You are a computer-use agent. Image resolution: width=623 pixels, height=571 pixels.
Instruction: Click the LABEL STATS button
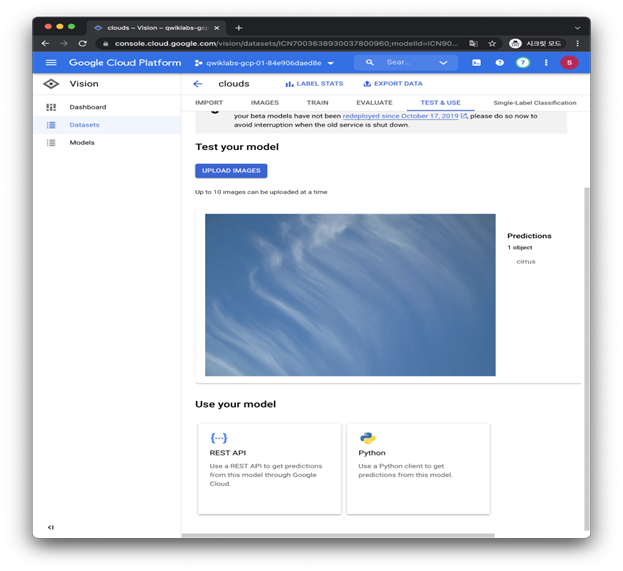click(314, 84)
